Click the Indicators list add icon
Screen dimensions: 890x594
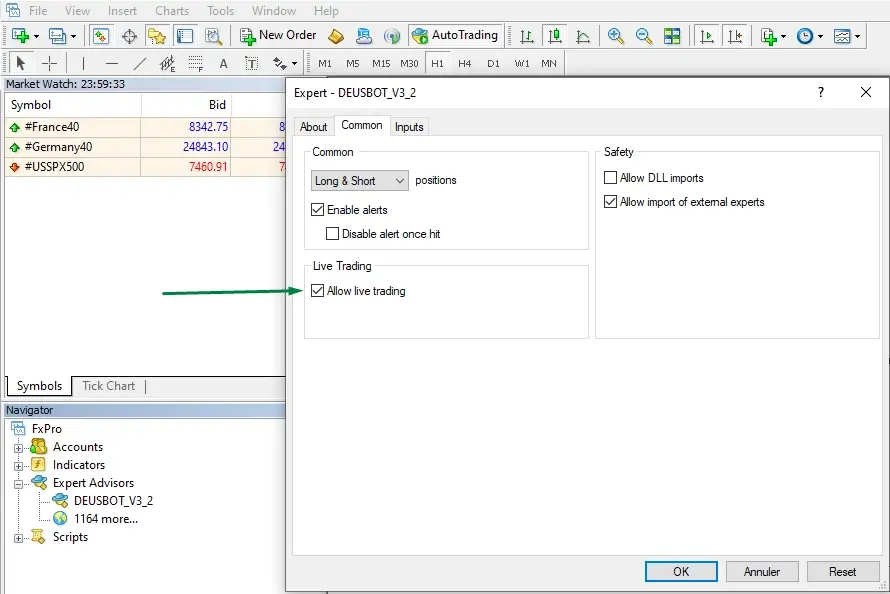click(769, 36)
